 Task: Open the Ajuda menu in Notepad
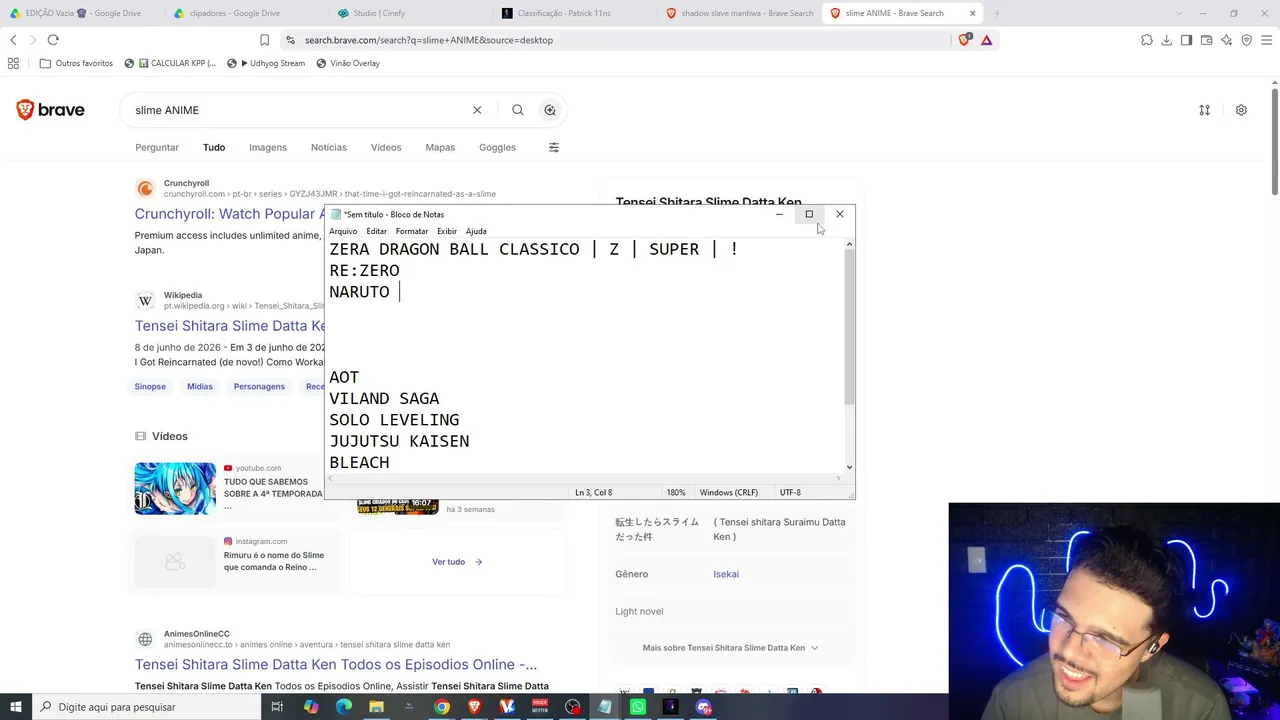(476, 231)
